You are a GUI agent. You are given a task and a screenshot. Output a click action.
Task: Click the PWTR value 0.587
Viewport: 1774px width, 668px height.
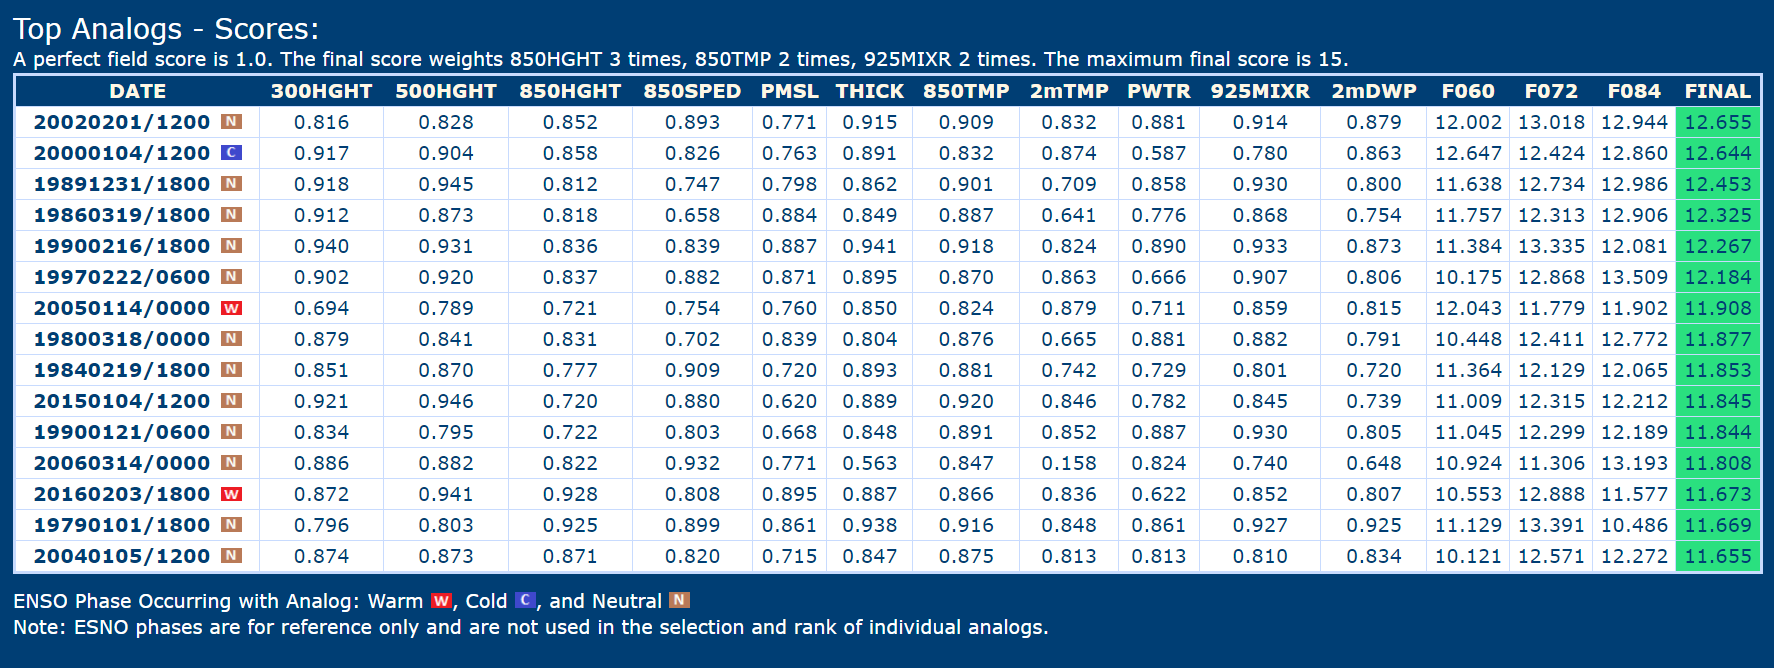pos(1159,153)
